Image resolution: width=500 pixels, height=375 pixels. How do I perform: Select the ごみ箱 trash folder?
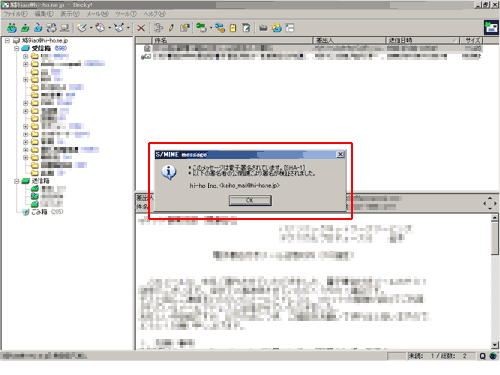(x=39, y=212)
